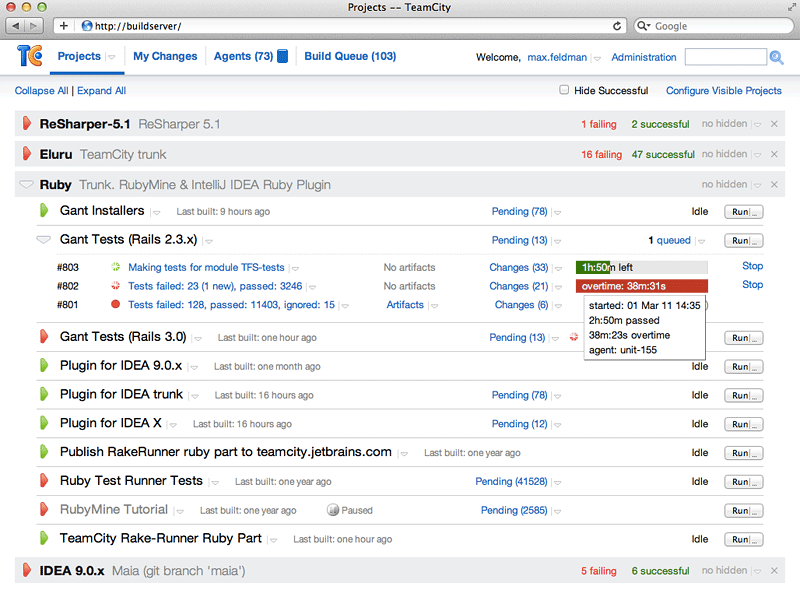Open the dropdown next to Pending (78) for Gant Installers
The height and width of the screenshot is (600, 800).
pos(557,212)
